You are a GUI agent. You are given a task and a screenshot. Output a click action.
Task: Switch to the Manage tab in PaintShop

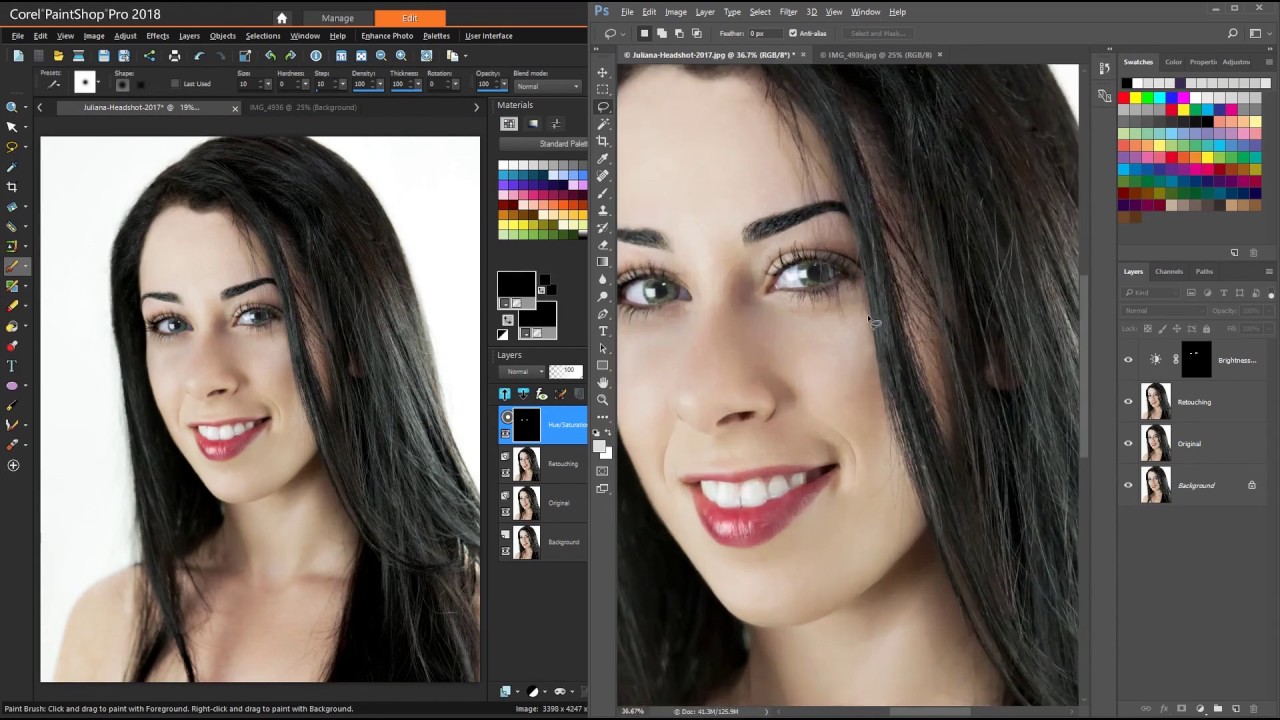[x=338, y=18]
